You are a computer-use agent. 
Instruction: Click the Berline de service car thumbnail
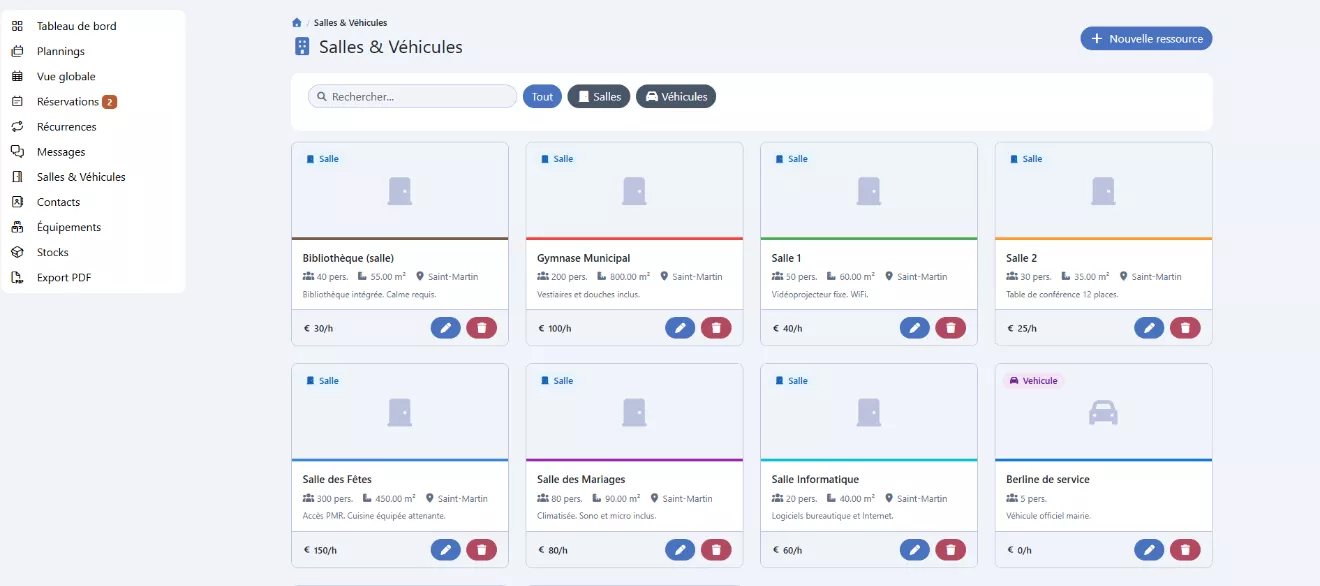pyautogui.click(x=1103, y=412)
